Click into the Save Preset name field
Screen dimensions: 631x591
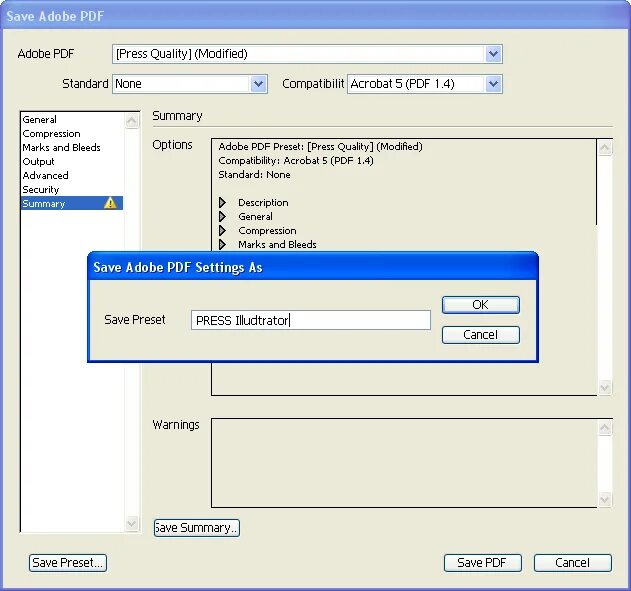click(311, 320)
